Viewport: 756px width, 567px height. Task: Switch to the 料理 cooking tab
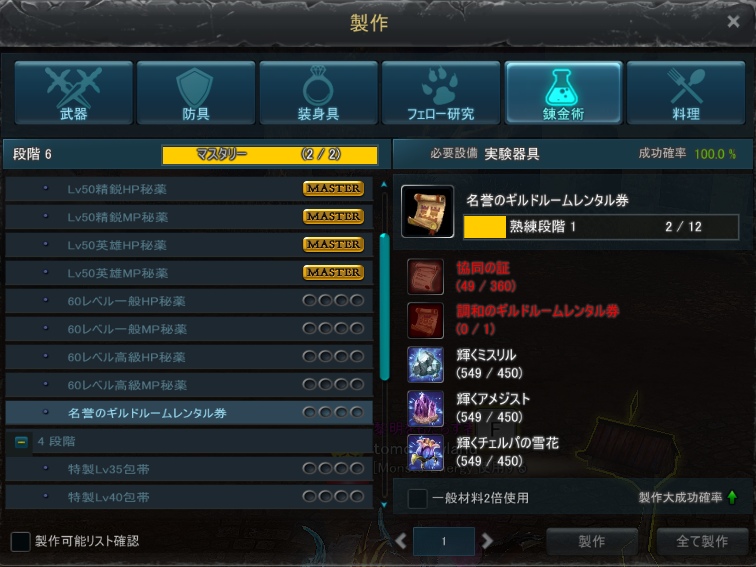click(686, 93)
